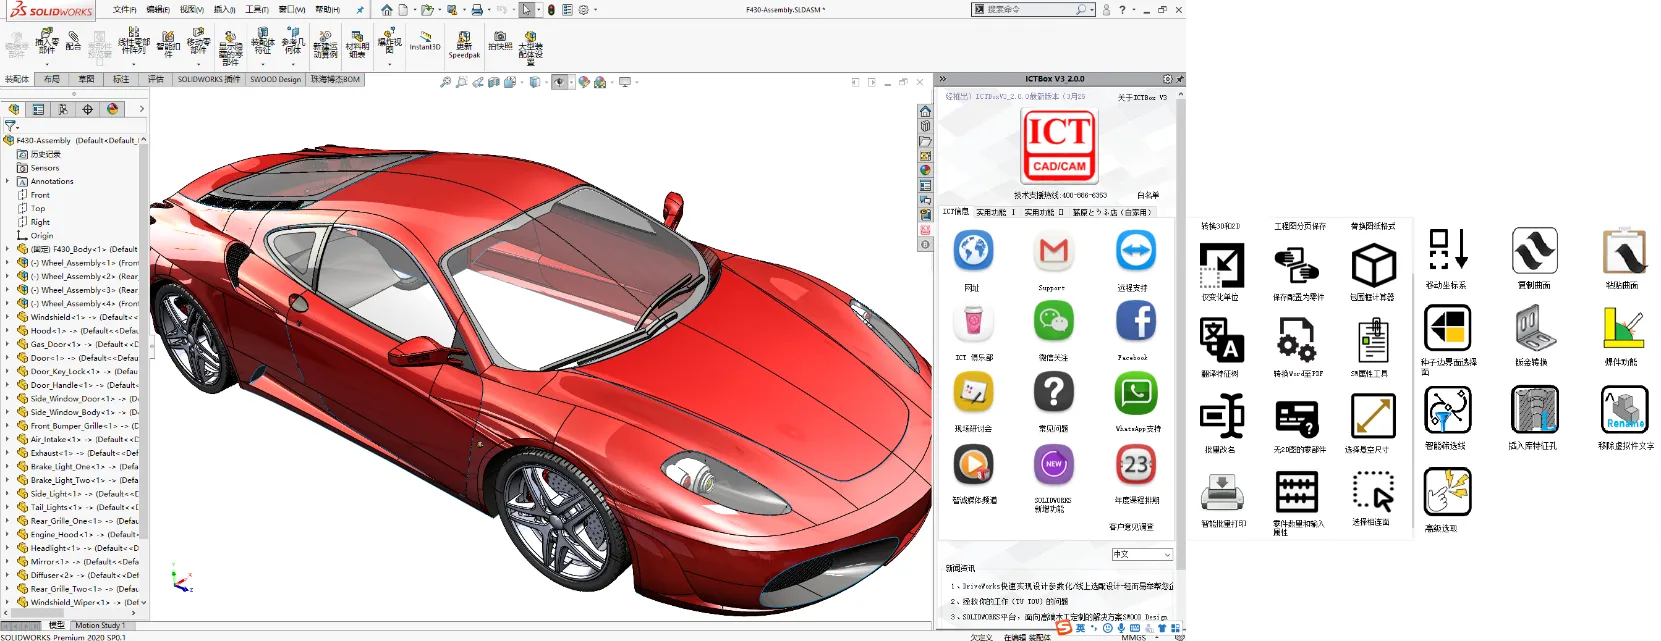
Task: Switch to Motion Study 1 tab
Action: [100, 625]
